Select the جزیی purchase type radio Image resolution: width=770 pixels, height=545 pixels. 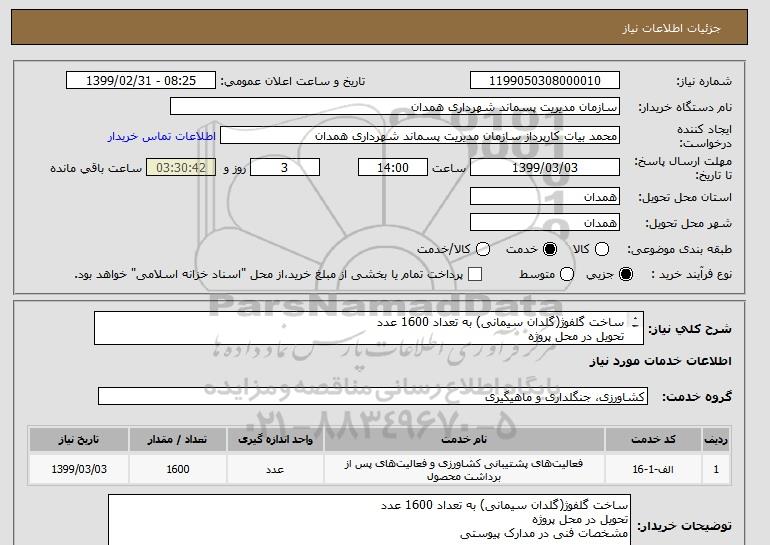[626, 274]
